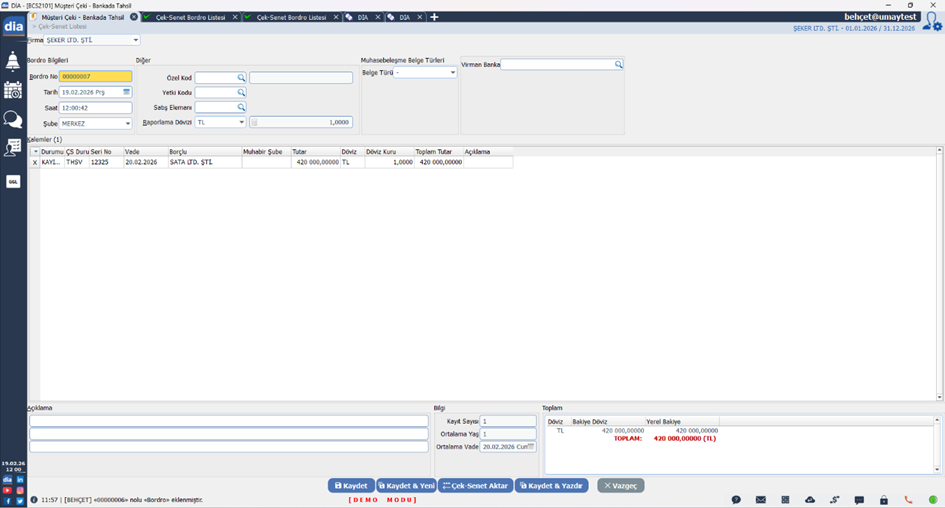Expand the Firma dropdown
This screenshot has height=508, width=945.
tap(136, 40)
